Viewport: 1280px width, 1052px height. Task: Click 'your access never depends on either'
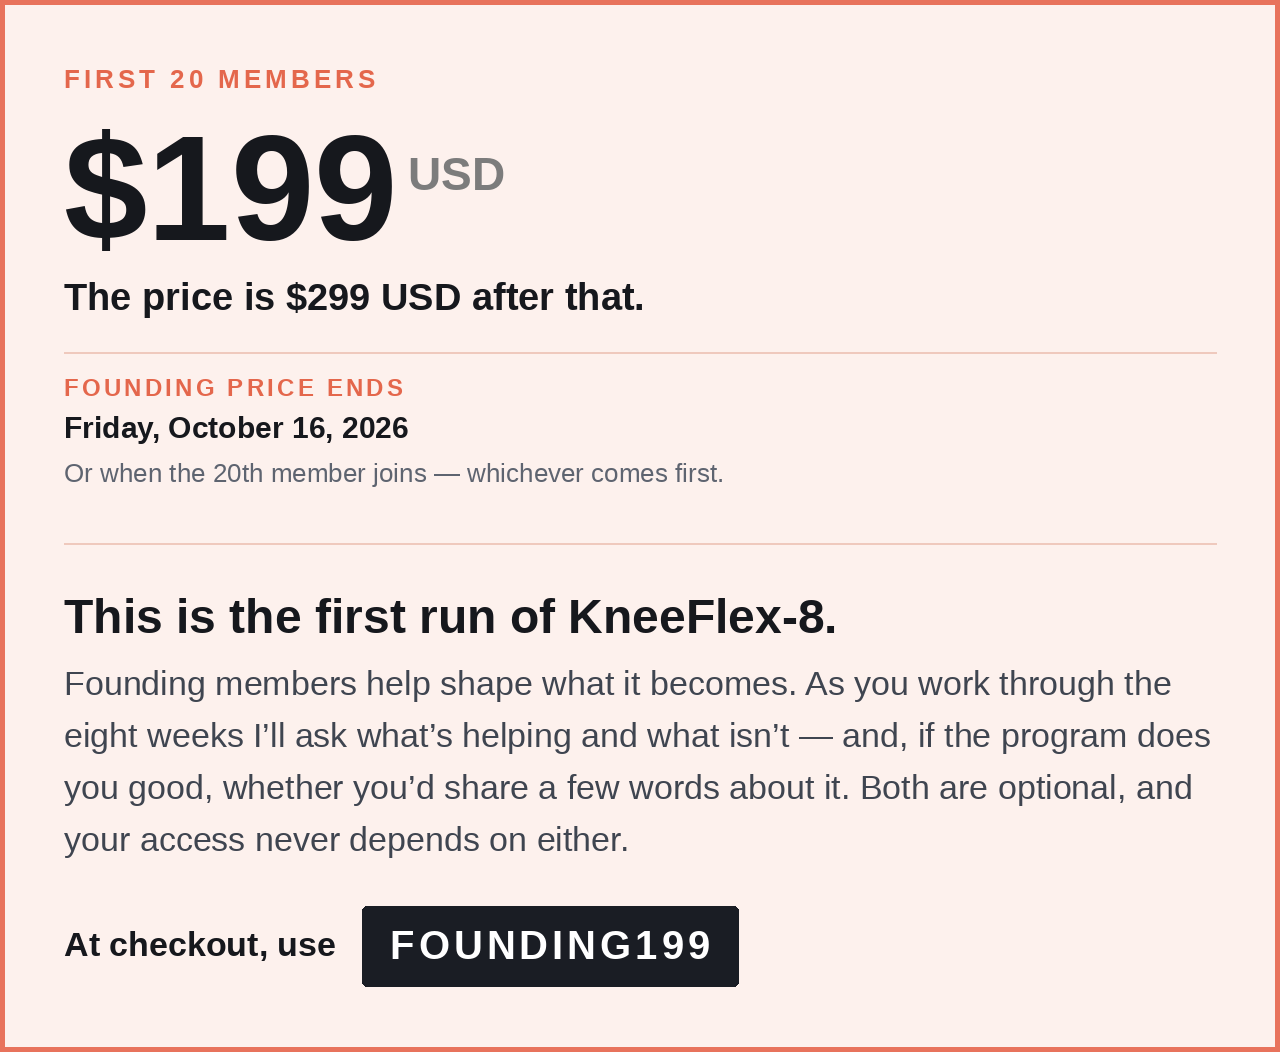(346, 840)
